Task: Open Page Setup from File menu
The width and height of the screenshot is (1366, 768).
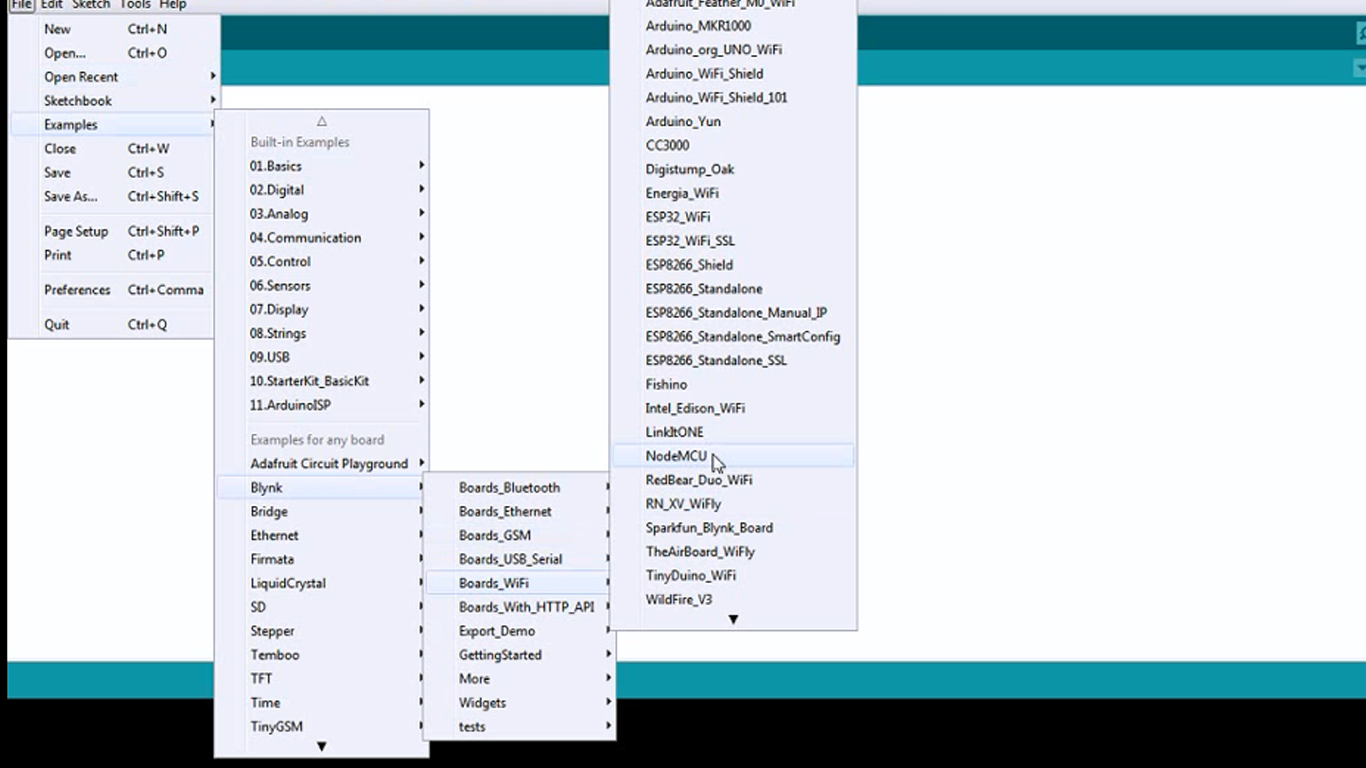Action: click(115, 231)
